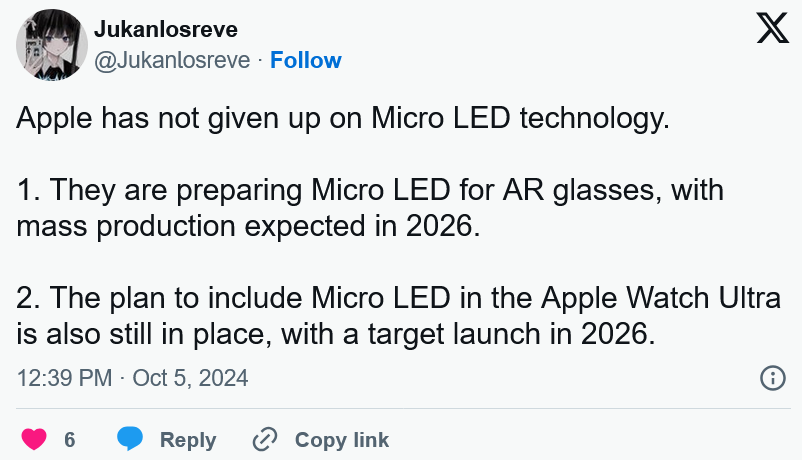
Task: Open the 12:39 PM time link
Action: (64, 378)
